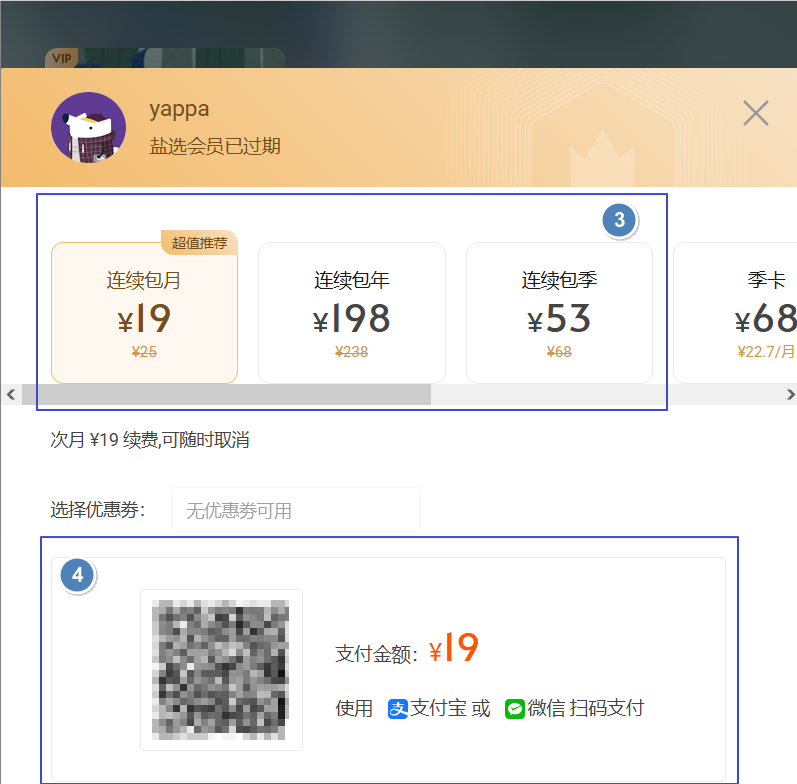Click the username yappa
Screen dimensions: 797x784
[x=179, y=110]
